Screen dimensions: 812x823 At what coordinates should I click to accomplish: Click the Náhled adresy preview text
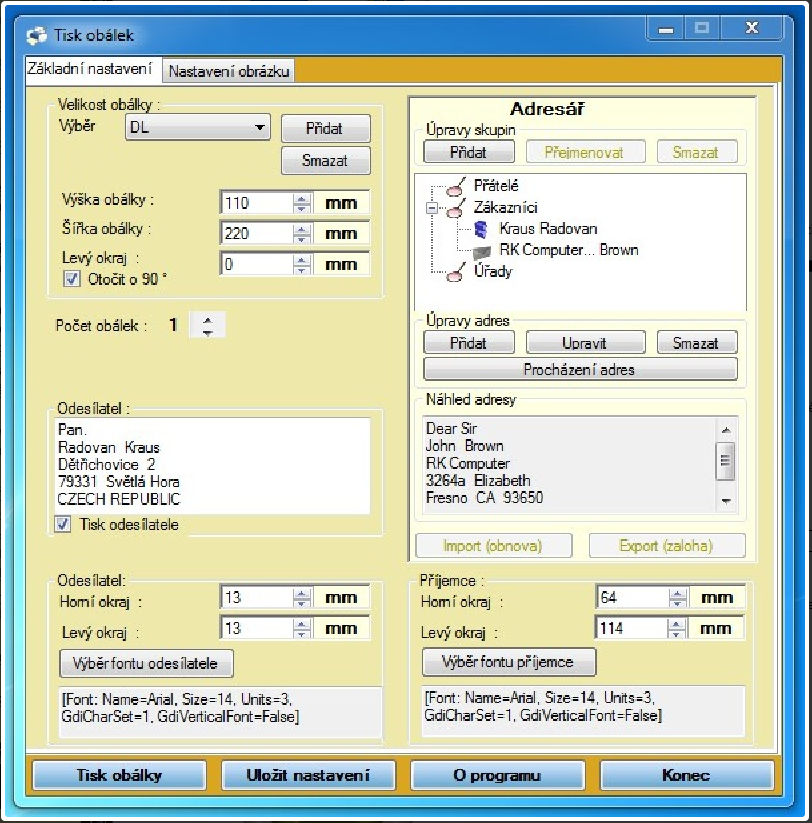click(570, 463)
